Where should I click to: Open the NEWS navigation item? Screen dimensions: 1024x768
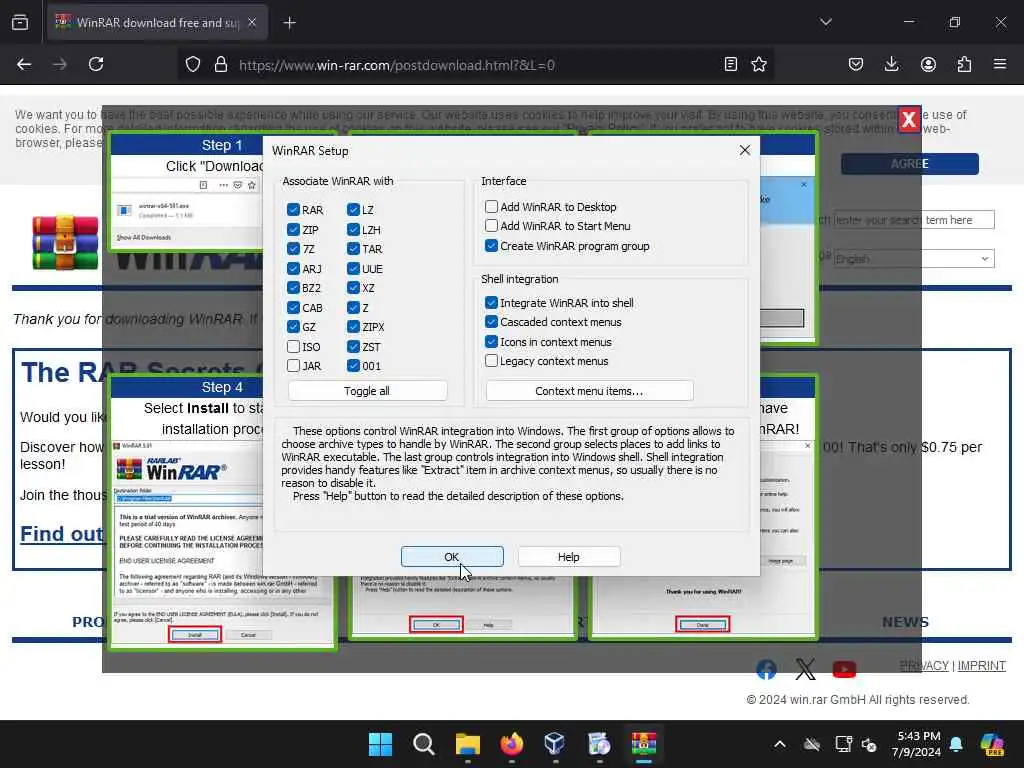(x=905, y=622)
